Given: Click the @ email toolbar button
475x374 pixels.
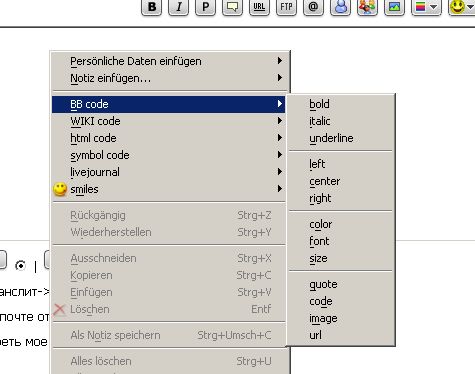Looking at the screenshot, I should (313, 7).
